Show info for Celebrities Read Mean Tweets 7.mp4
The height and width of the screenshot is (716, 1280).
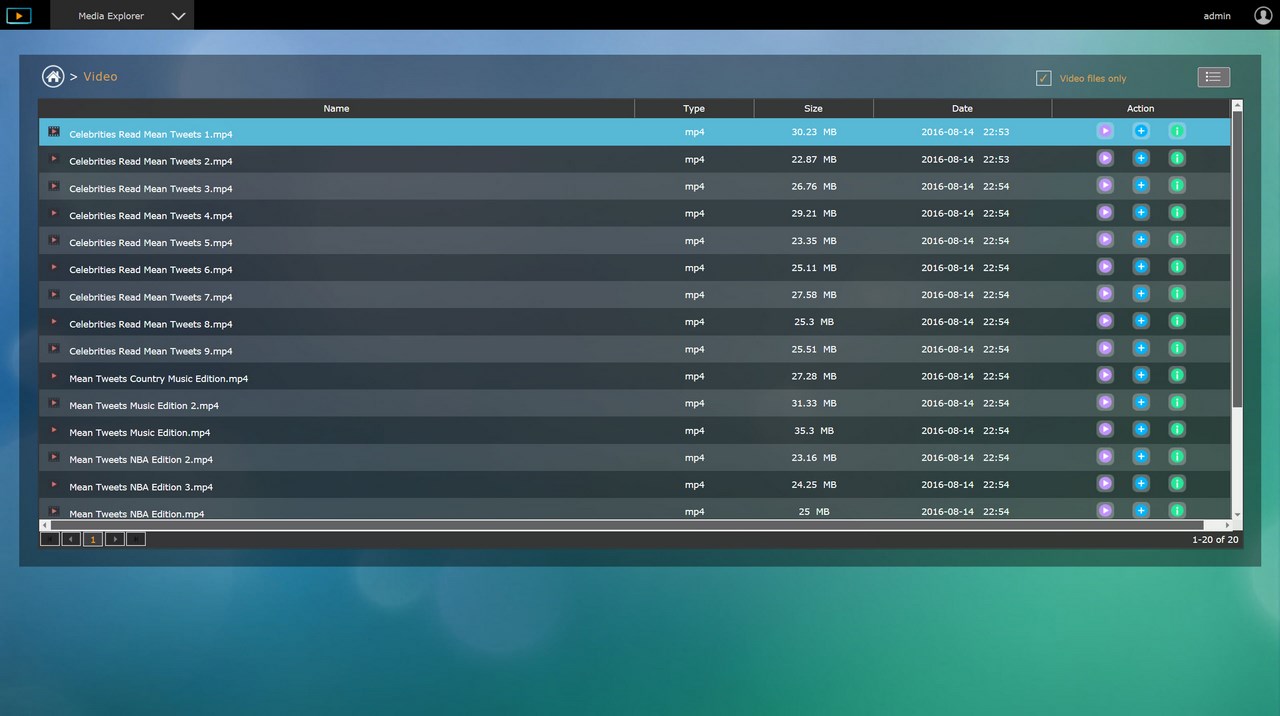click(1177, 293)
